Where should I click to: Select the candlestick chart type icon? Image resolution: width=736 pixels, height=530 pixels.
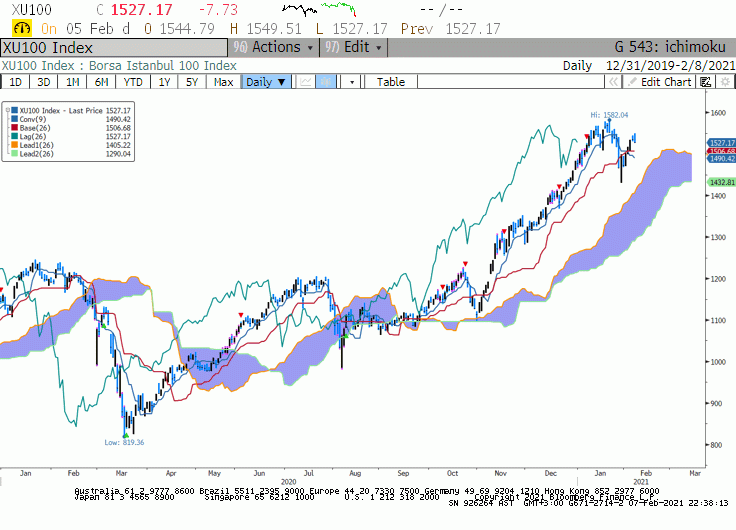(326, 82)
